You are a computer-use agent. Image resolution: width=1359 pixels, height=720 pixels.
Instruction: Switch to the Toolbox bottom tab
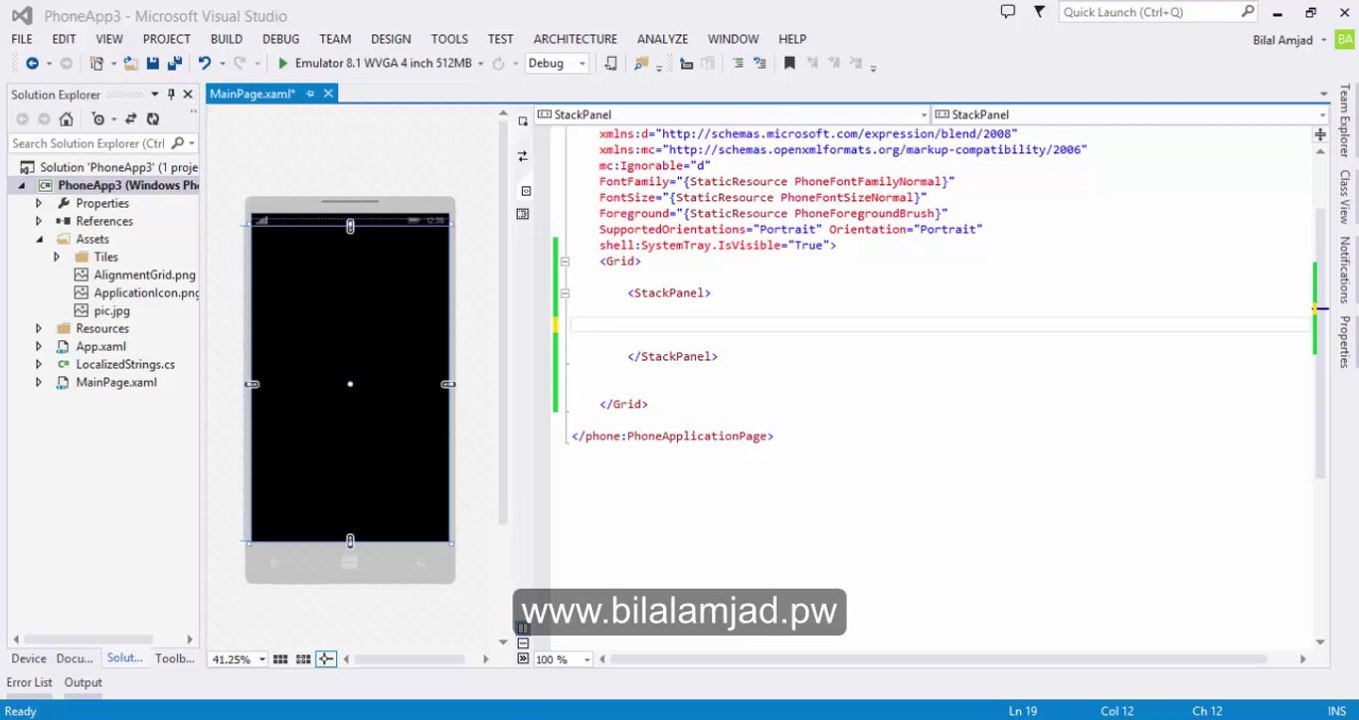[x=174, y=658]
